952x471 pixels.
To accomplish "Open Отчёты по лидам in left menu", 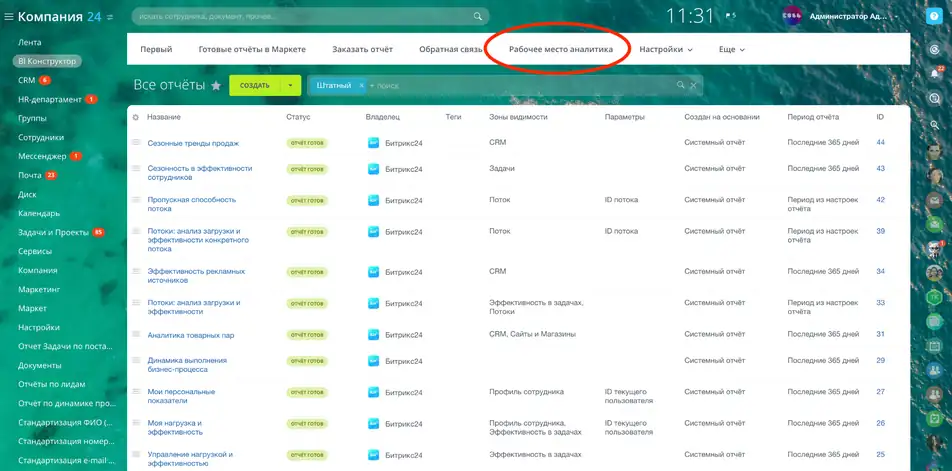I will 52,384.
